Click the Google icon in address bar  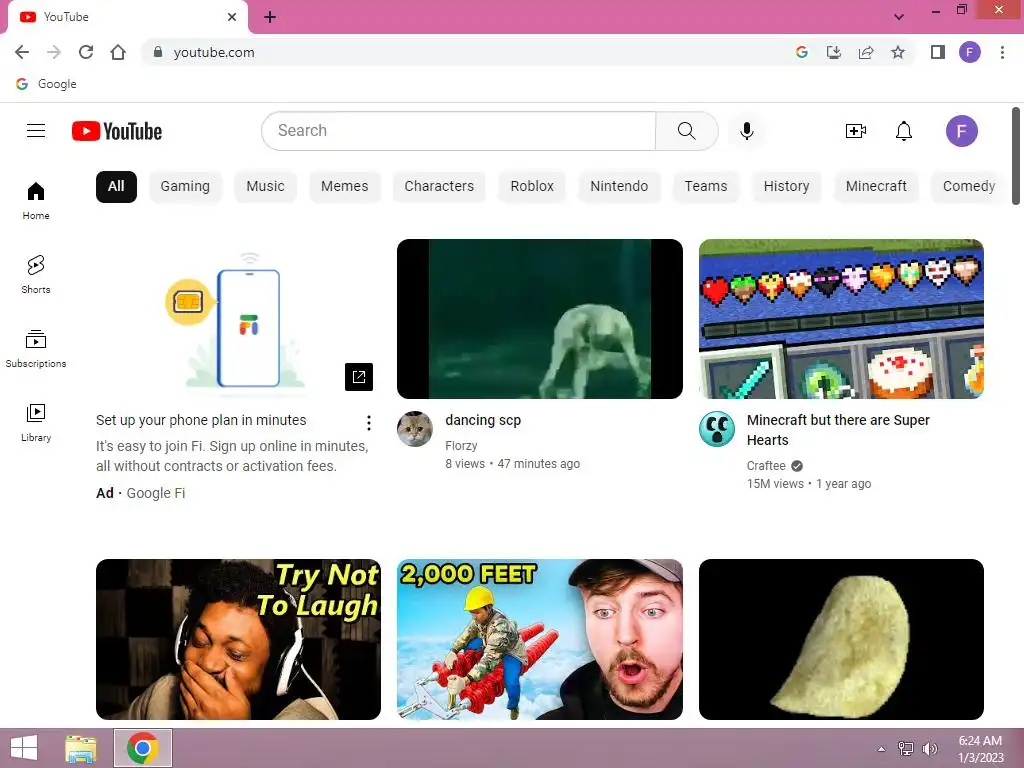(x=802, y=52)
